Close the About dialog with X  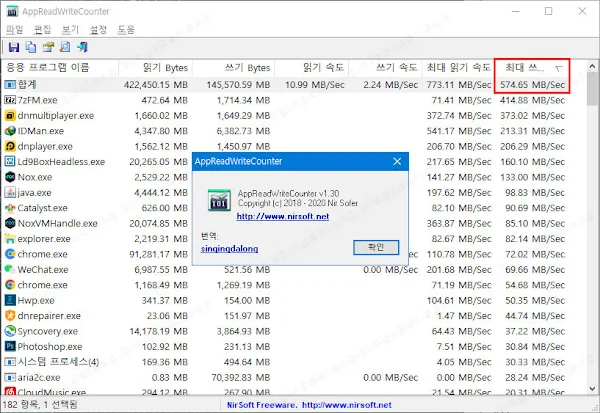coord(397,162)
